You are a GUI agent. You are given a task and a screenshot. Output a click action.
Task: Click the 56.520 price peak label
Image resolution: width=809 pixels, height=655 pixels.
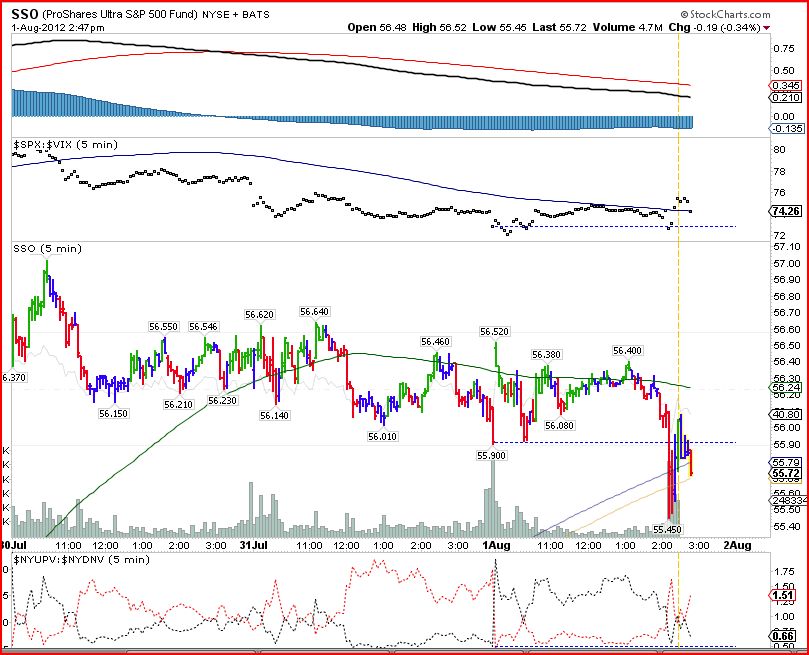(x=494, y=332)
